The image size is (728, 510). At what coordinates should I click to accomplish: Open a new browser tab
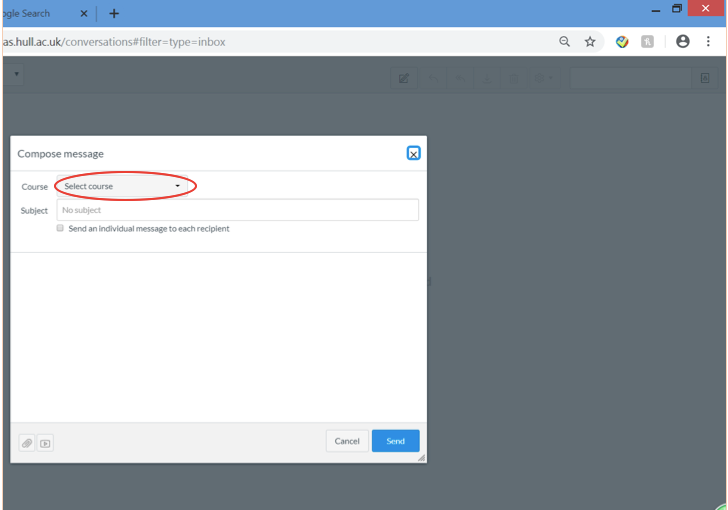pyautogui.click(x=114, y=13)
